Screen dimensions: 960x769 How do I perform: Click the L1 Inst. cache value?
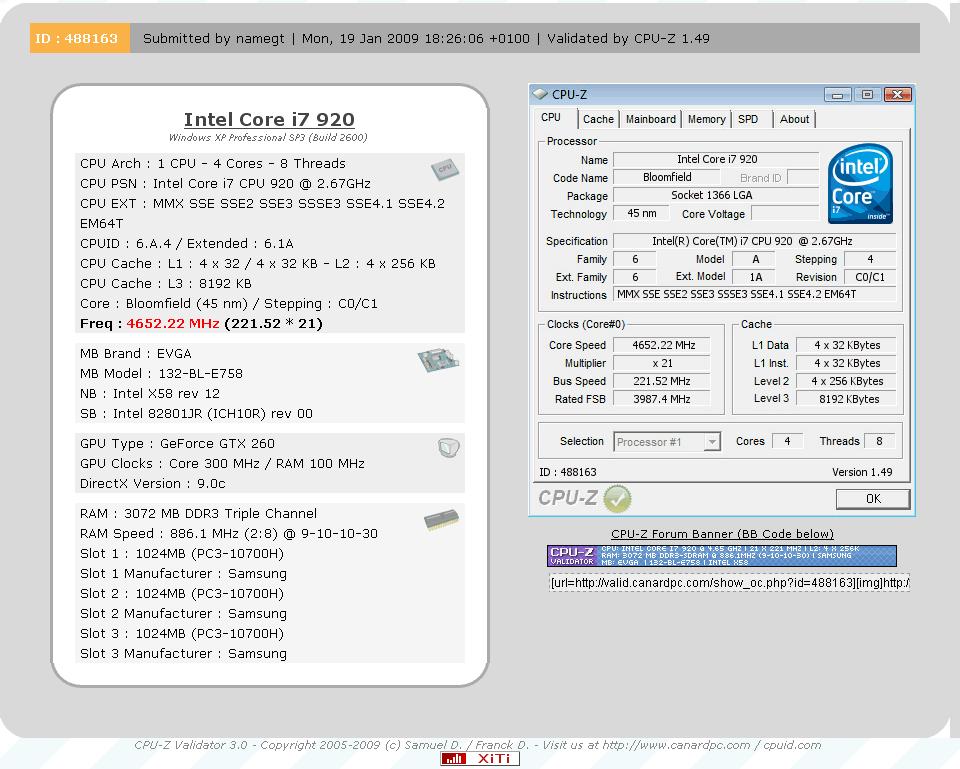[x=846, y=363]
